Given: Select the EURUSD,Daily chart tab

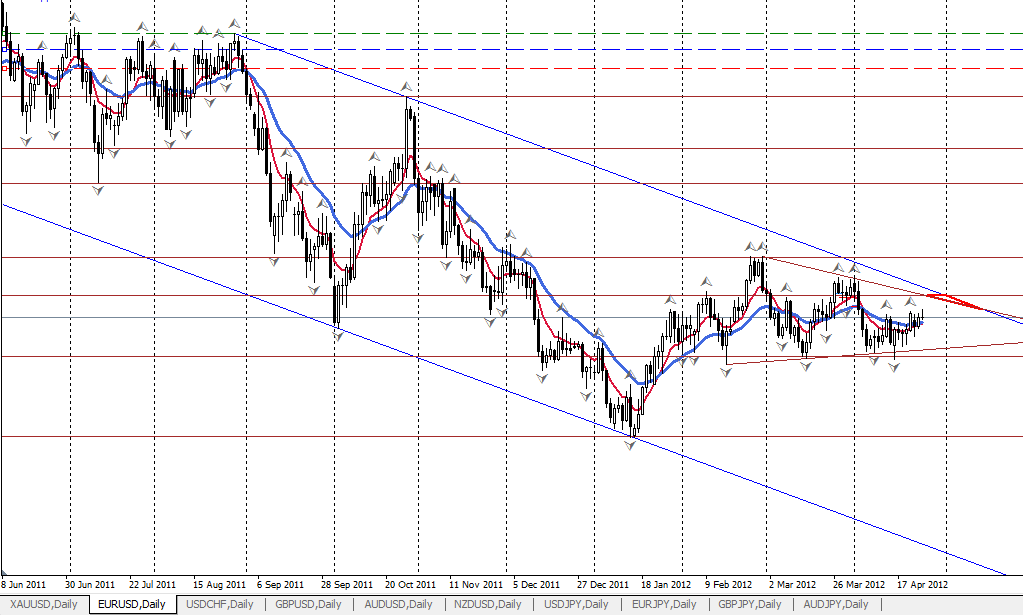Looking at the screenshot, I should point(132,605).
